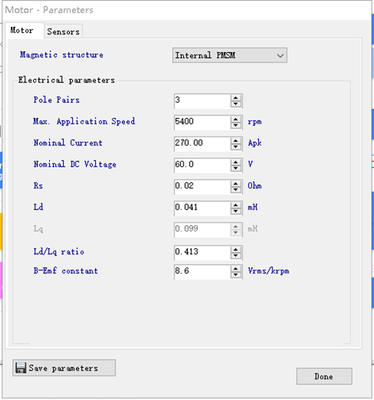Switch to the Sensors tab

[63, 32]
